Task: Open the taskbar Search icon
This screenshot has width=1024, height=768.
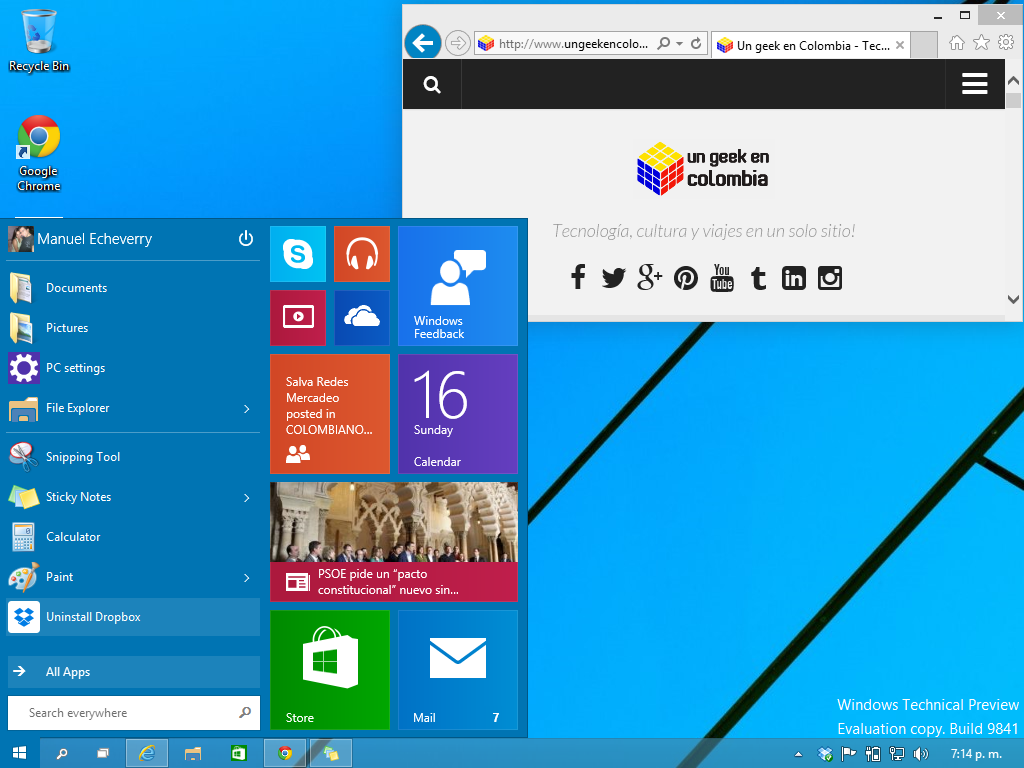Action: (x=61, y=754)
